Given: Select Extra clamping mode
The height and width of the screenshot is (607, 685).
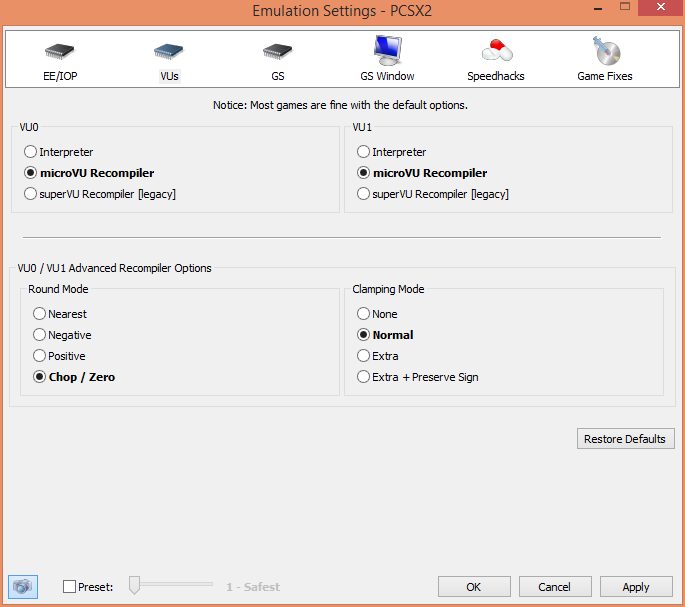Looking at the screenshot, I should point(364,356).
